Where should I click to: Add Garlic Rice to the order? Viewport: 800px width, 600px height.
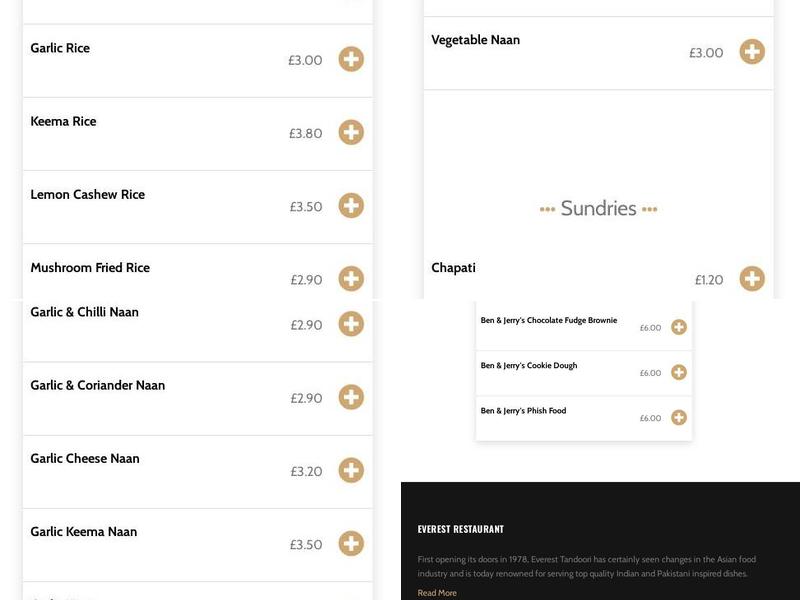click(x=350, y=60)
